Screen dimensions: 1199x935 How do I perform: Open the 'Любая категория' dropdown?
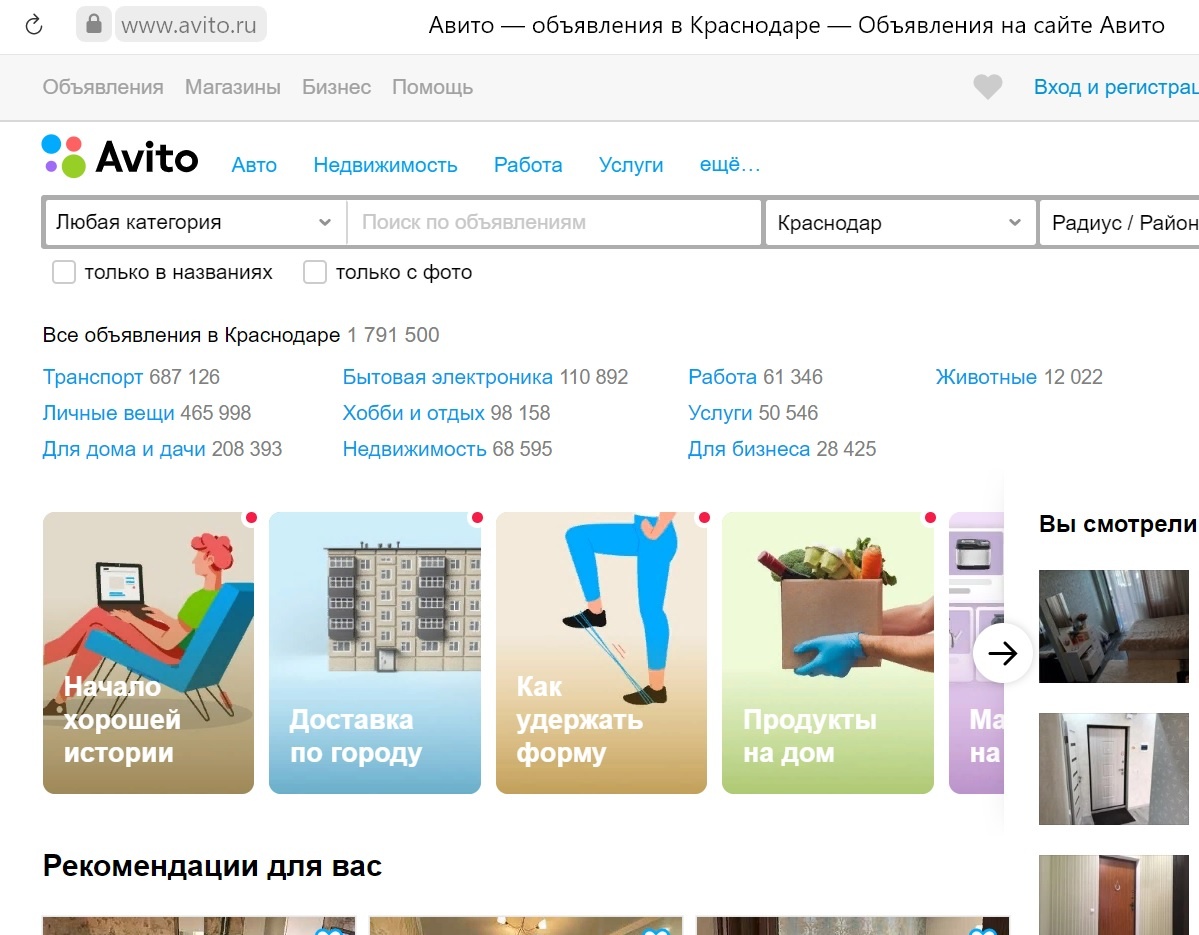(196, 222)
